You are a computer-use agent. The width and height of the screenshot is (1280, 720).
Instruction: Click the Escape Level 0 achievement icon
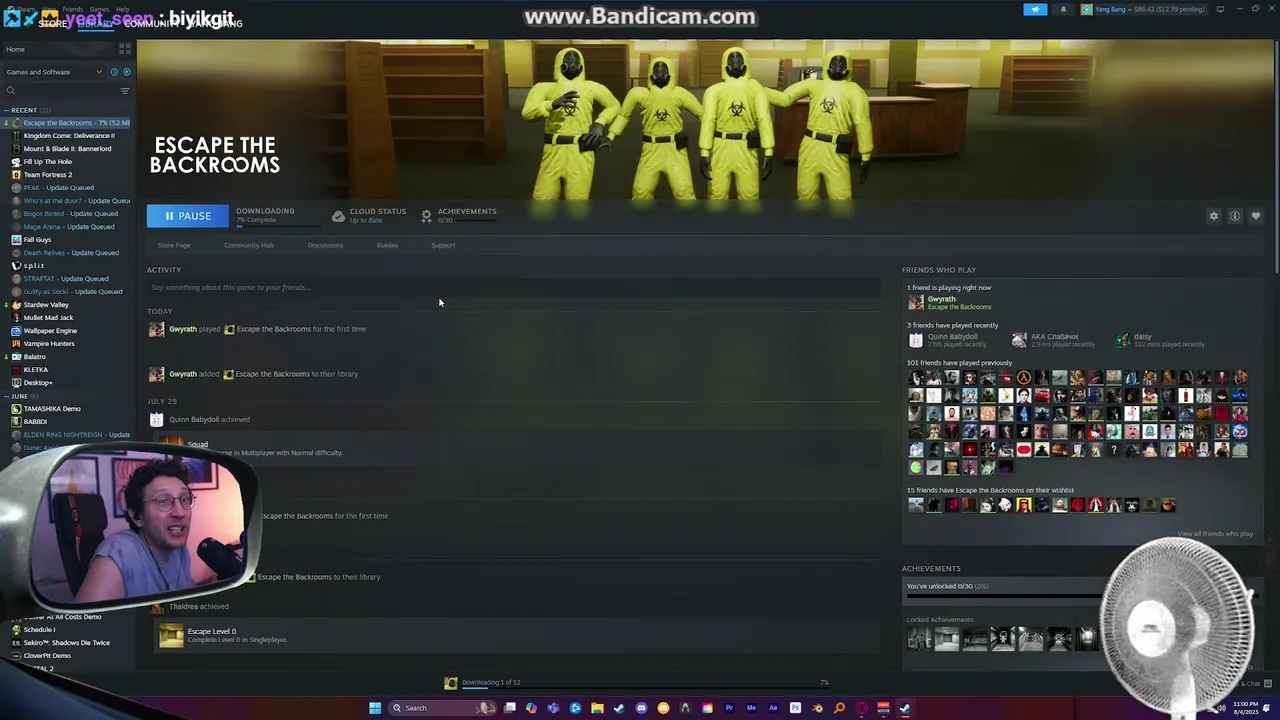171,635
